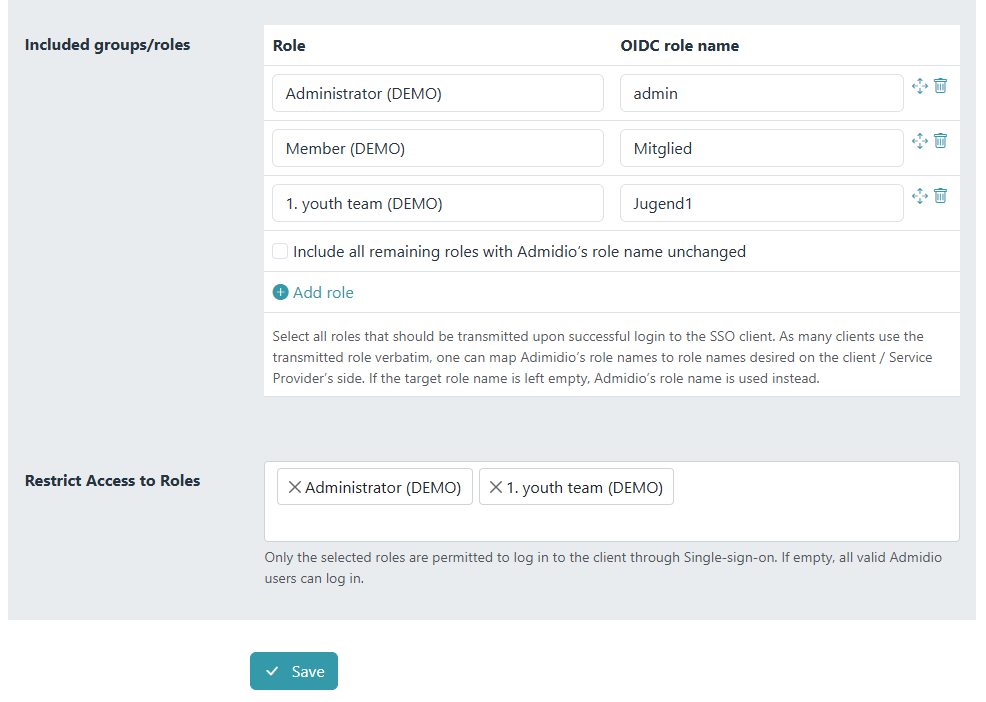Open the Administrator (DEMO) role selector

pos(437,93)
